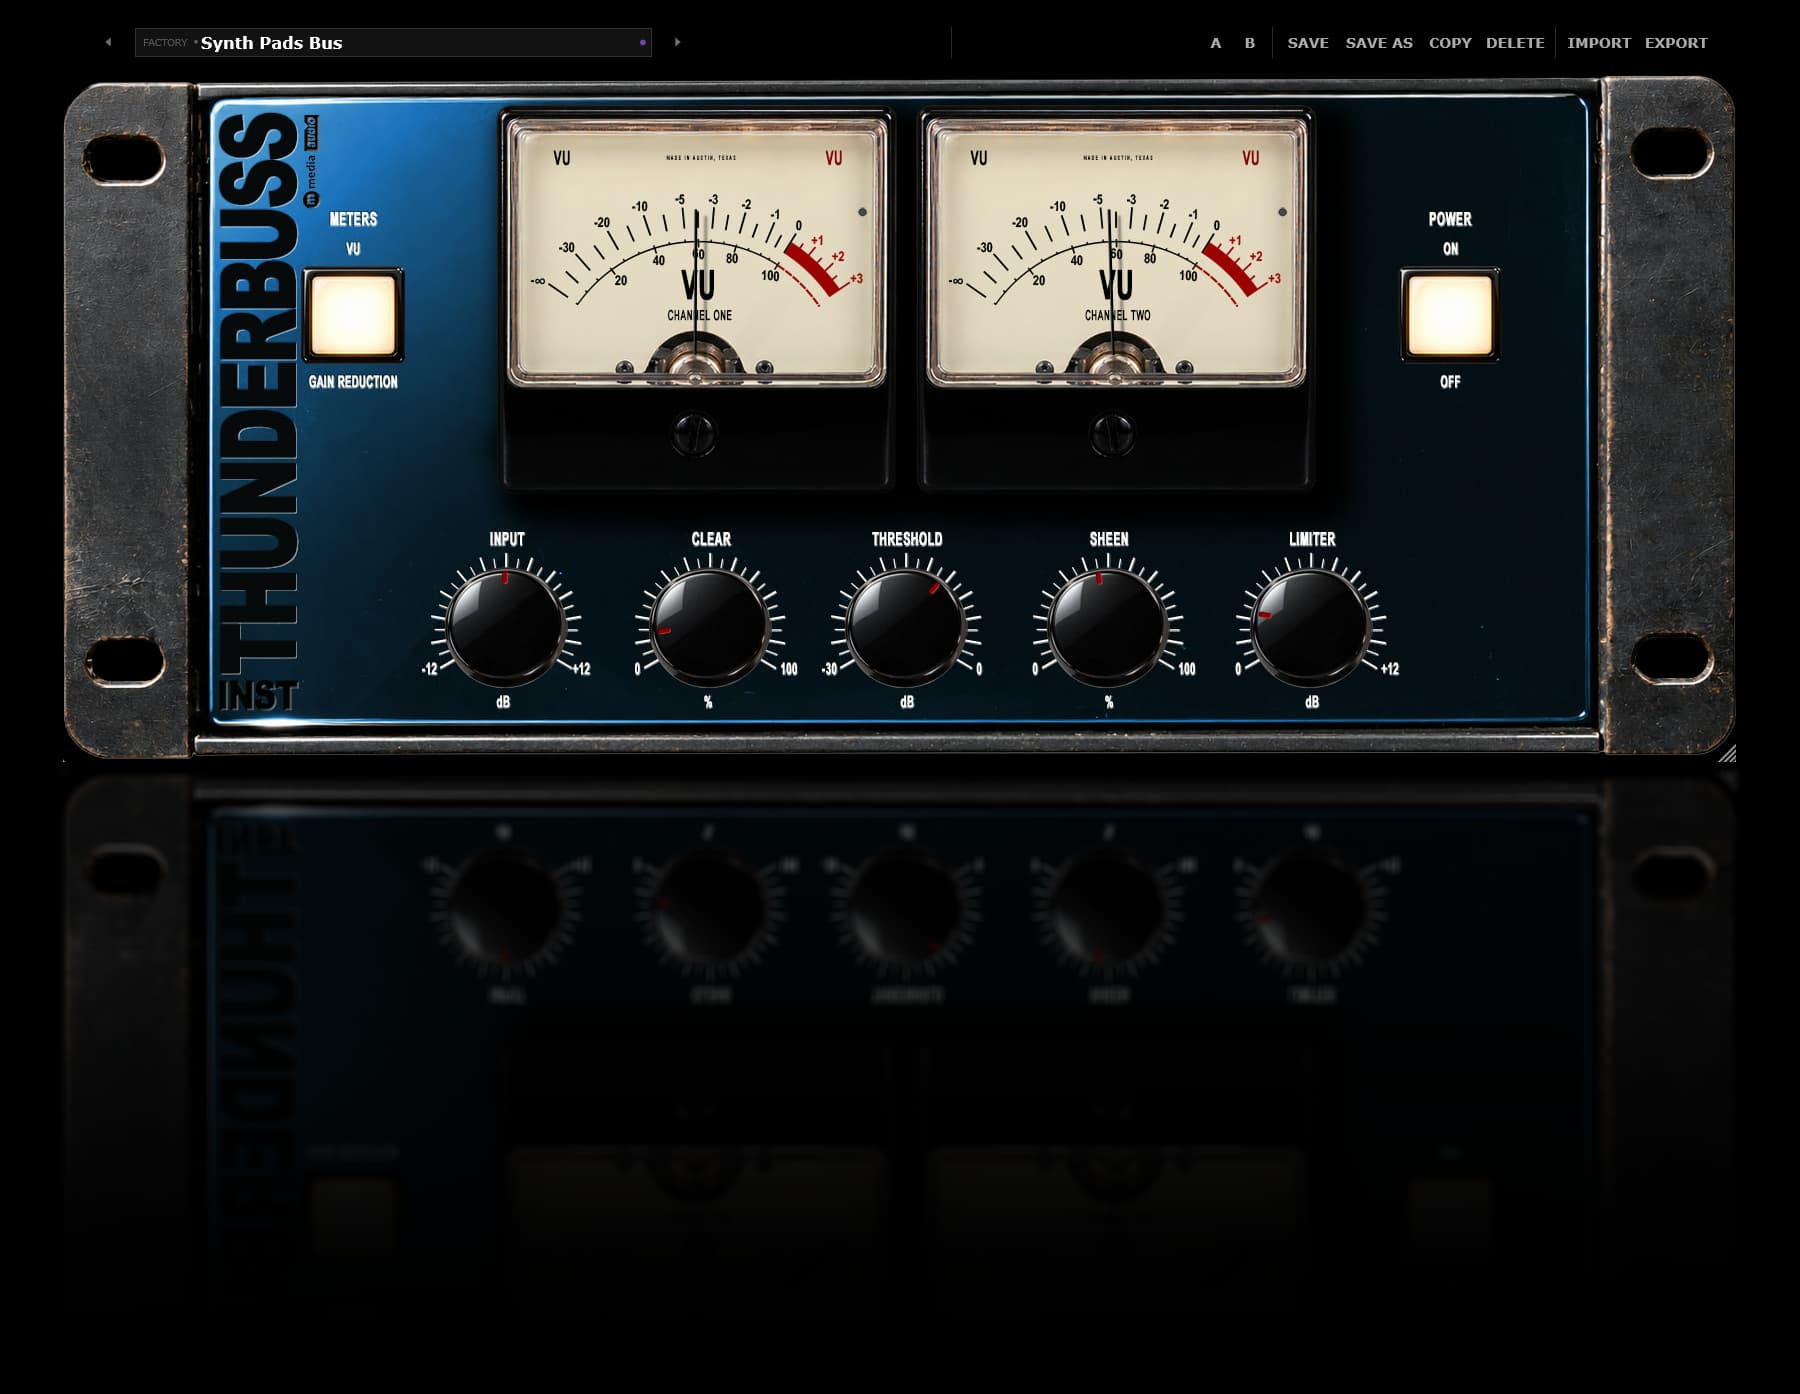Click the SAVE preset button
The image size is (1800, 1394).
point(1308,43)
